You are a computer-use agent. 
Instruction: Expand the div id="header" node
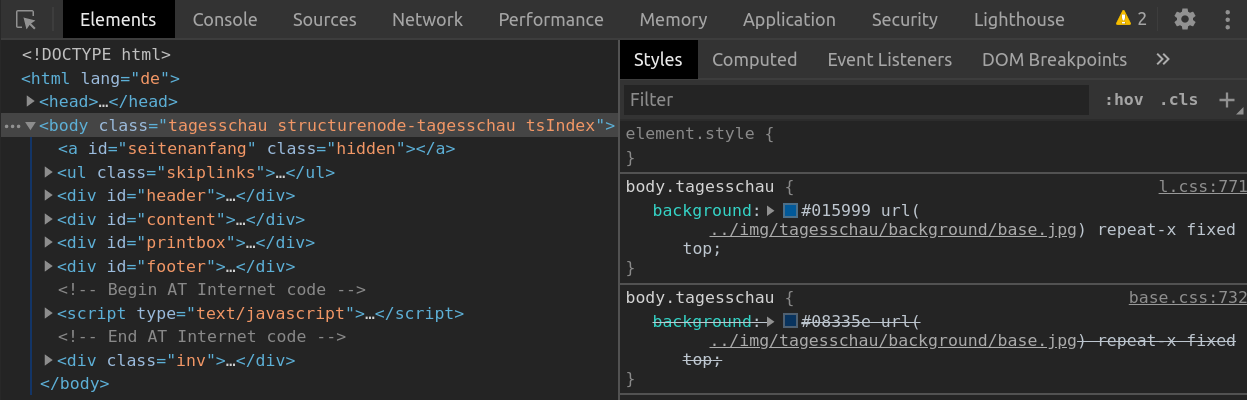49,195
